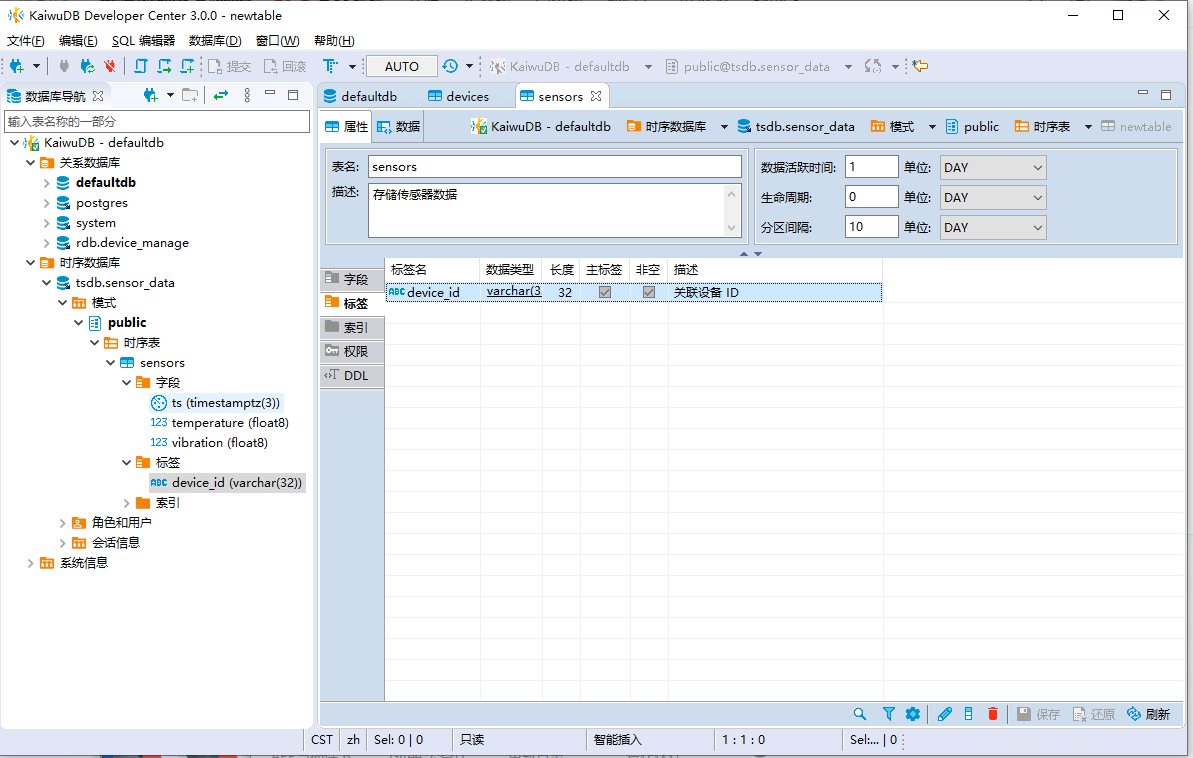Click the transaction format T icon in toolbar
This screenshot has width=1193, height=758.
329,66
